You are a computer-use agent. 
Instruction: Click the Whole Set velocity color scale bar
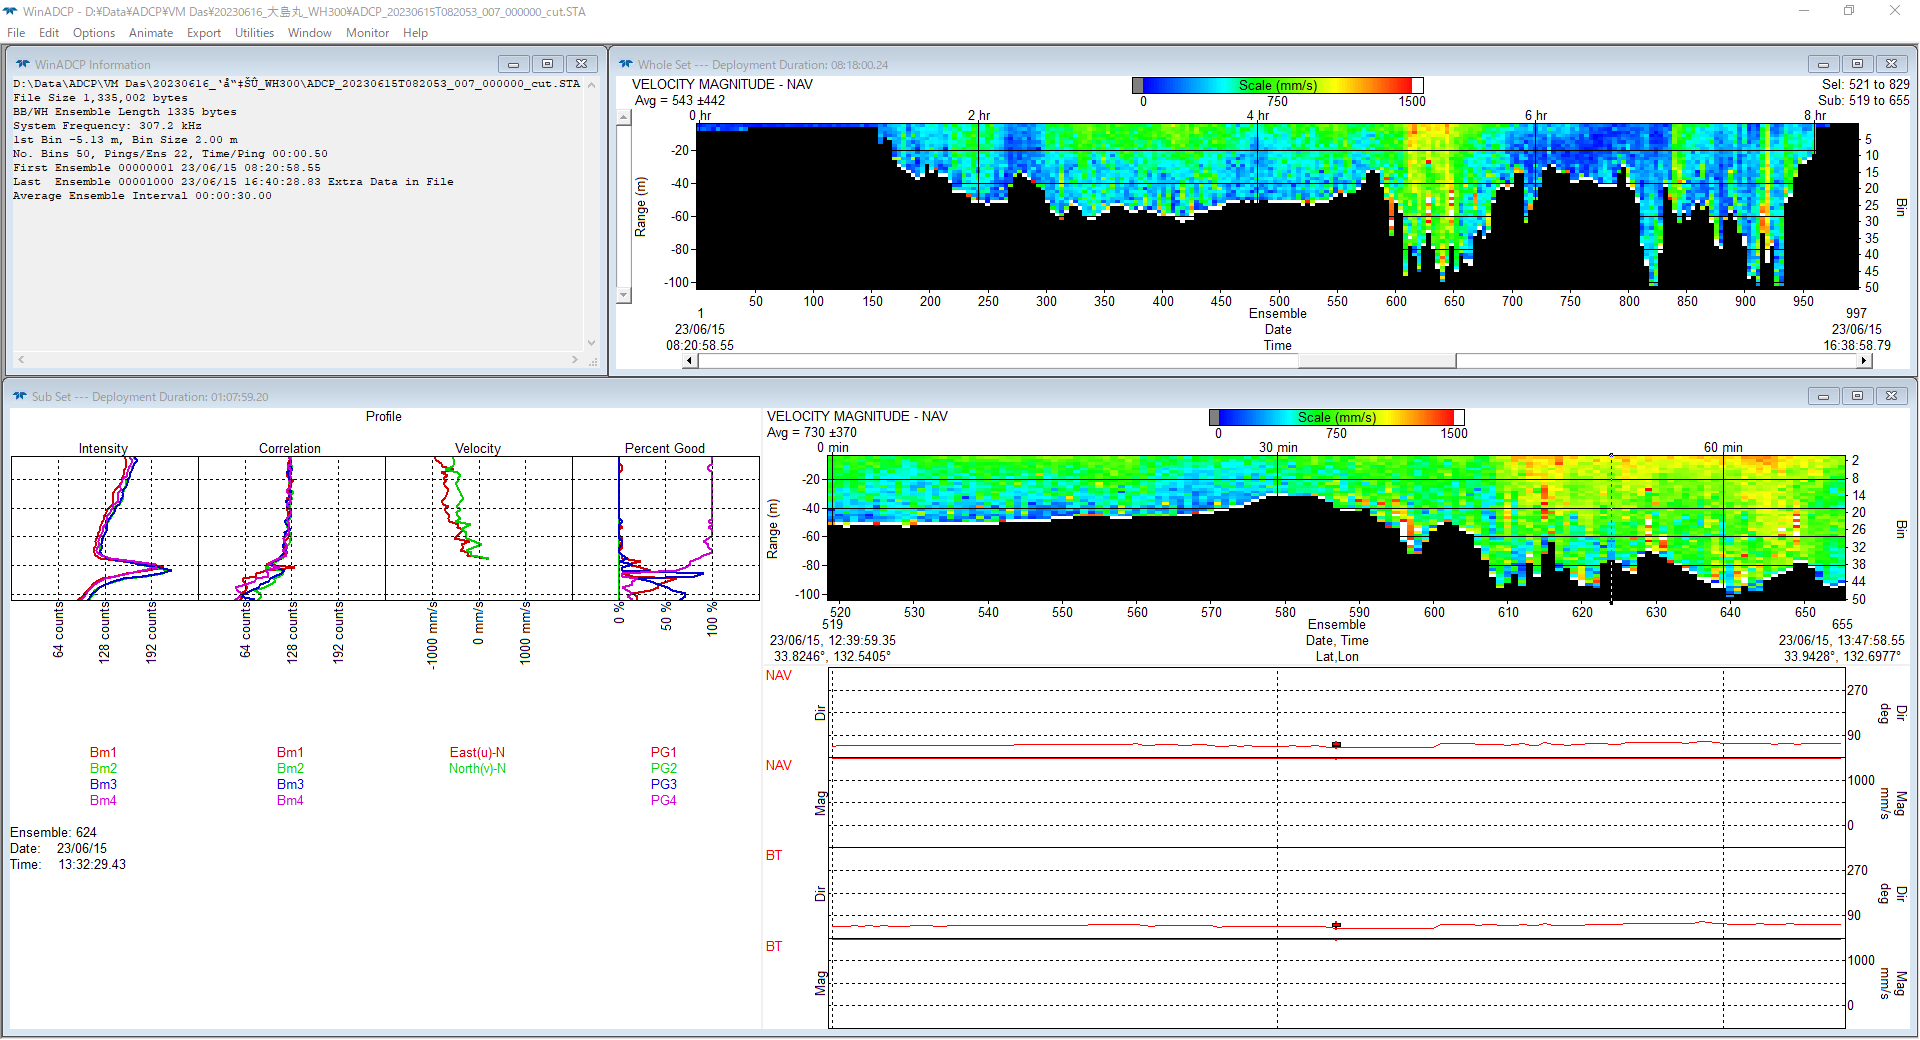[x=1277, y=86]
